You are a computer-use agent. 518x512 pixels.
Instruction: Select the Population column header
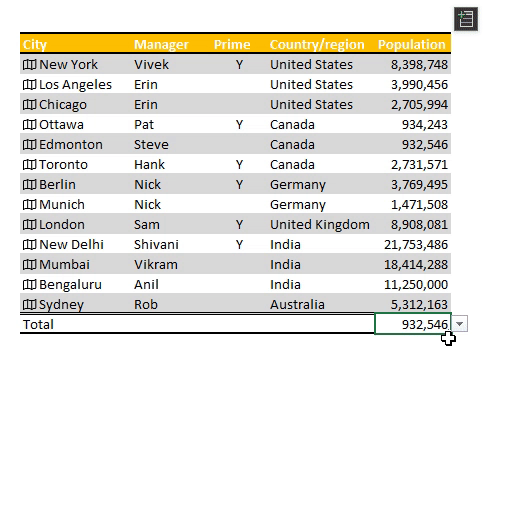(413, 44)
